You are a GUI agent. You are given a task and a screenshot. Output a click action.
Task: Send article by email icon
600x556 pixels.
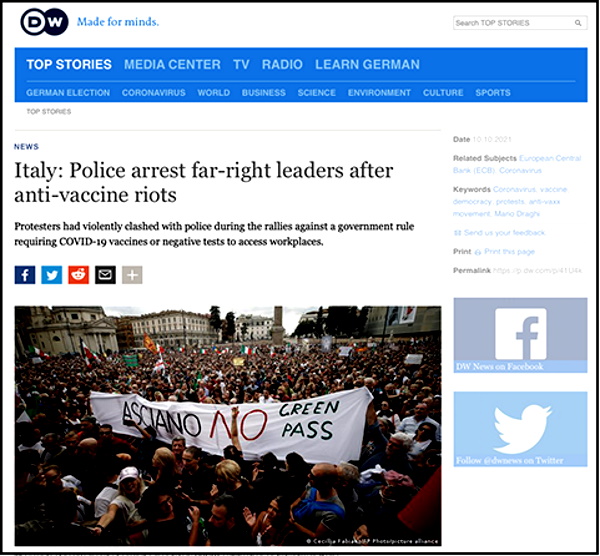[x=105, y=275]
